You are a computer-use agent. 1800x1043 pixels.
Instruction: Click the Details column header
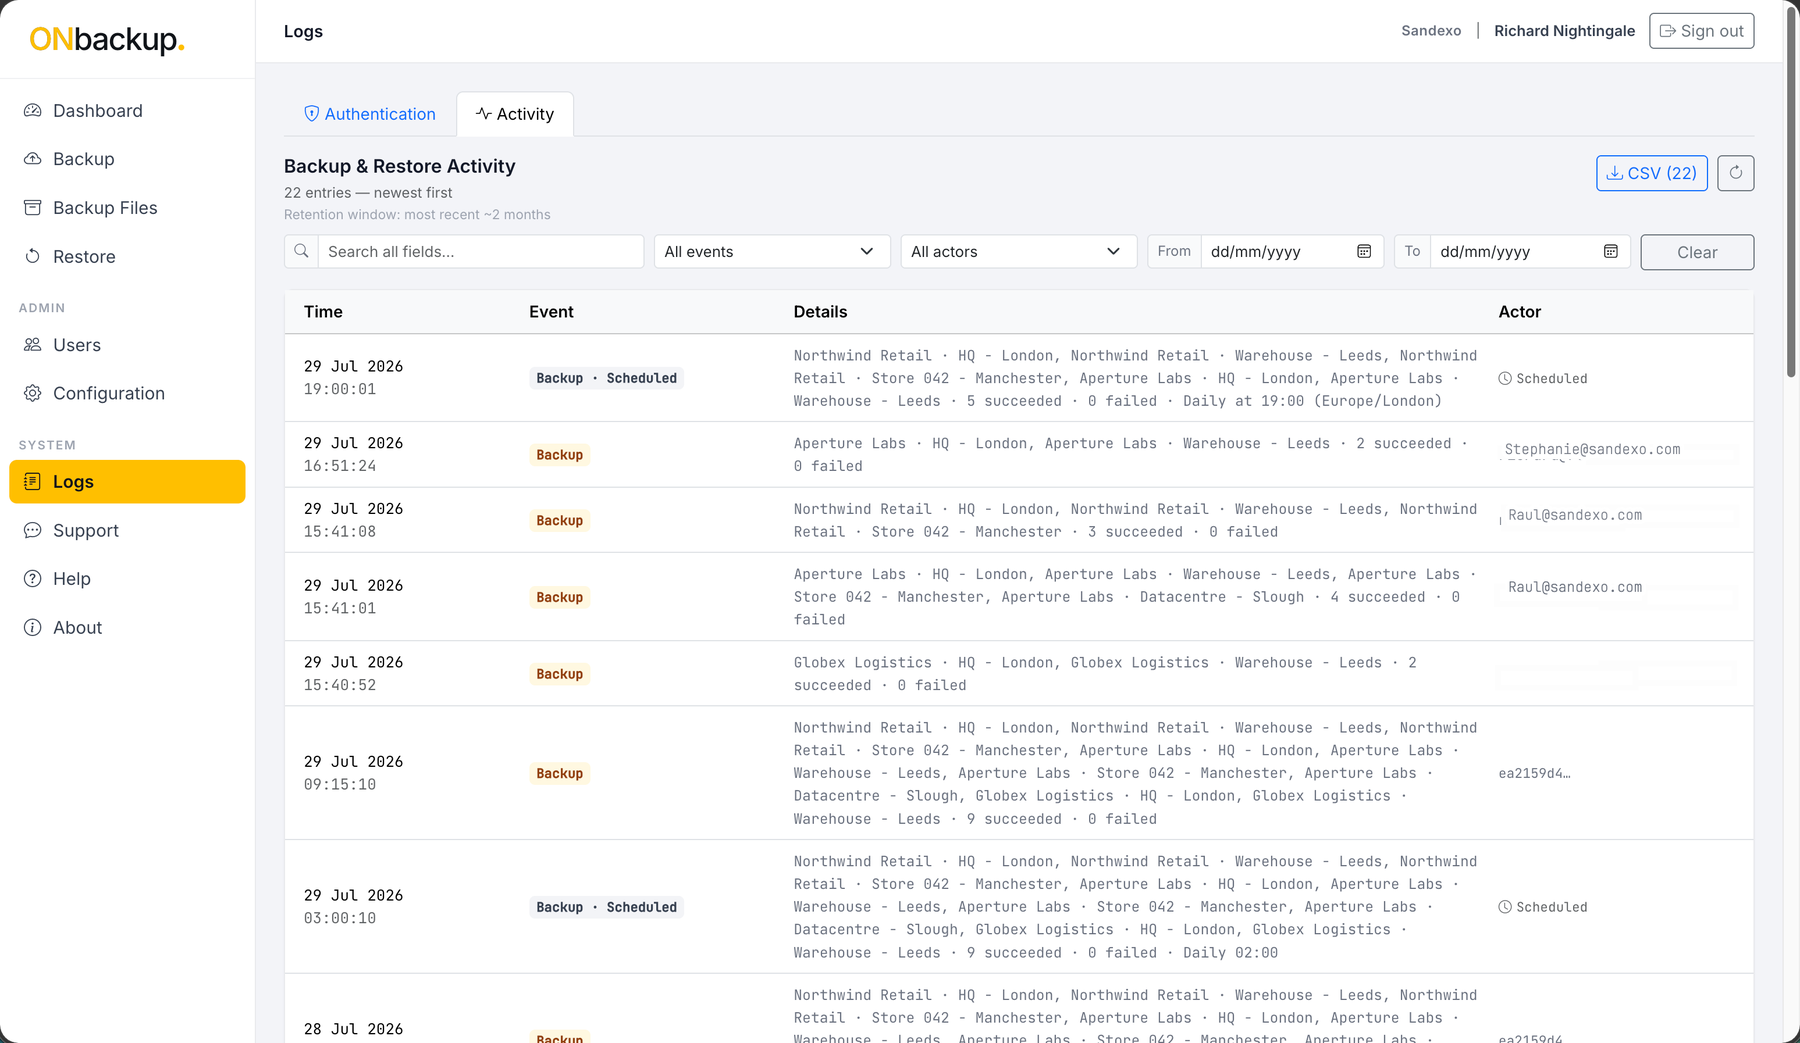coord(820,312)
